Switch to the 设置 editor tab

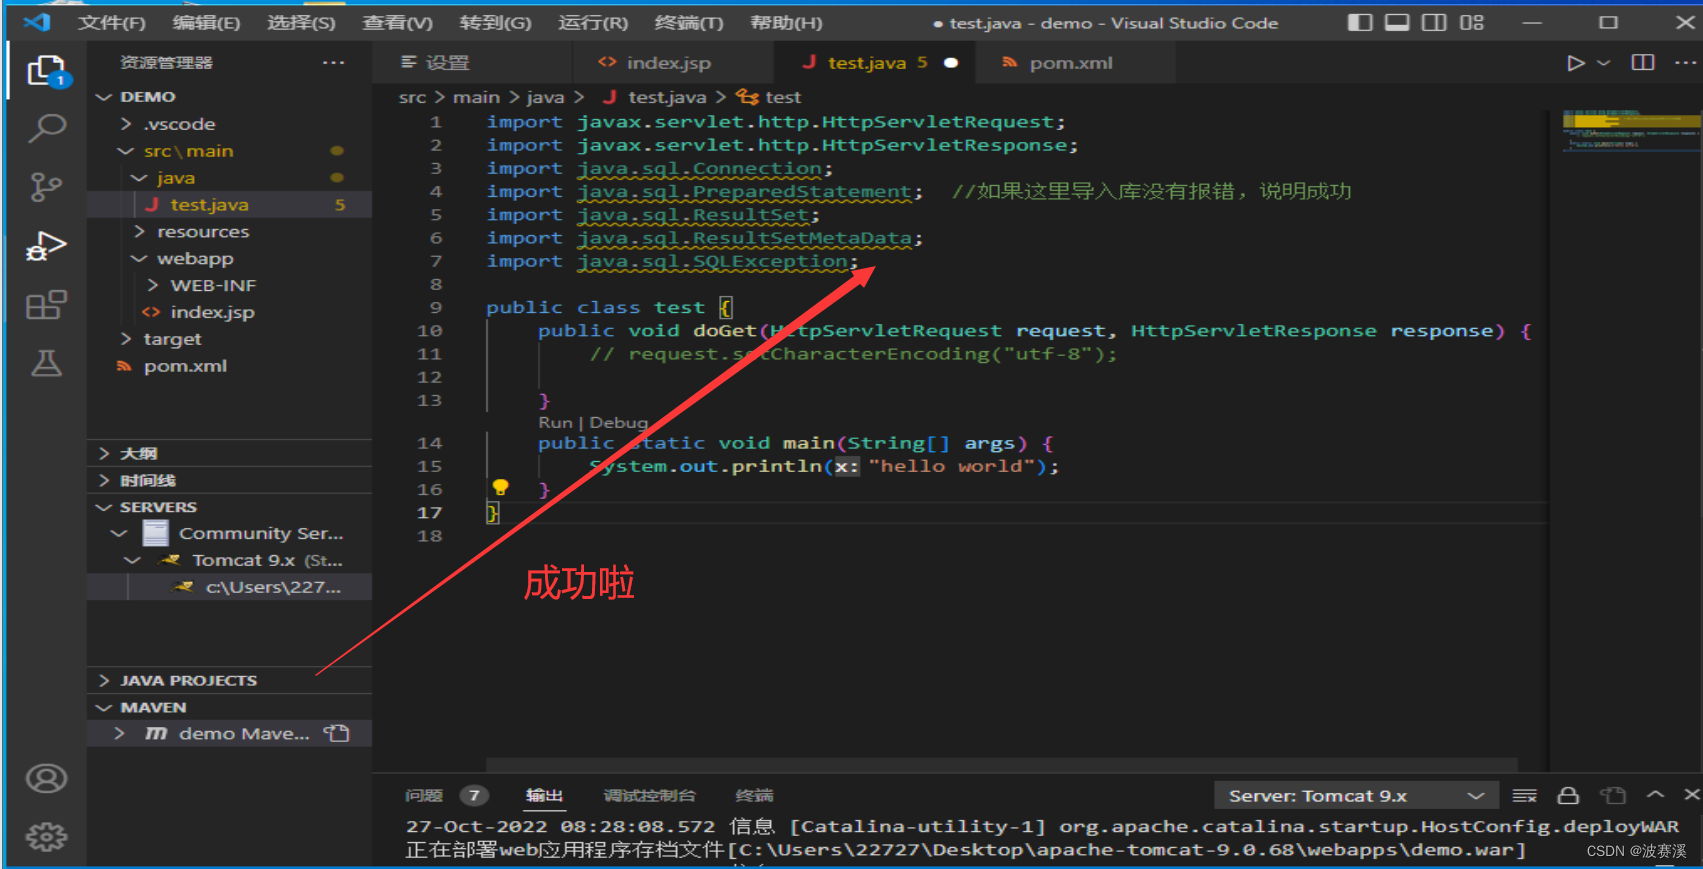click(472, 63)
